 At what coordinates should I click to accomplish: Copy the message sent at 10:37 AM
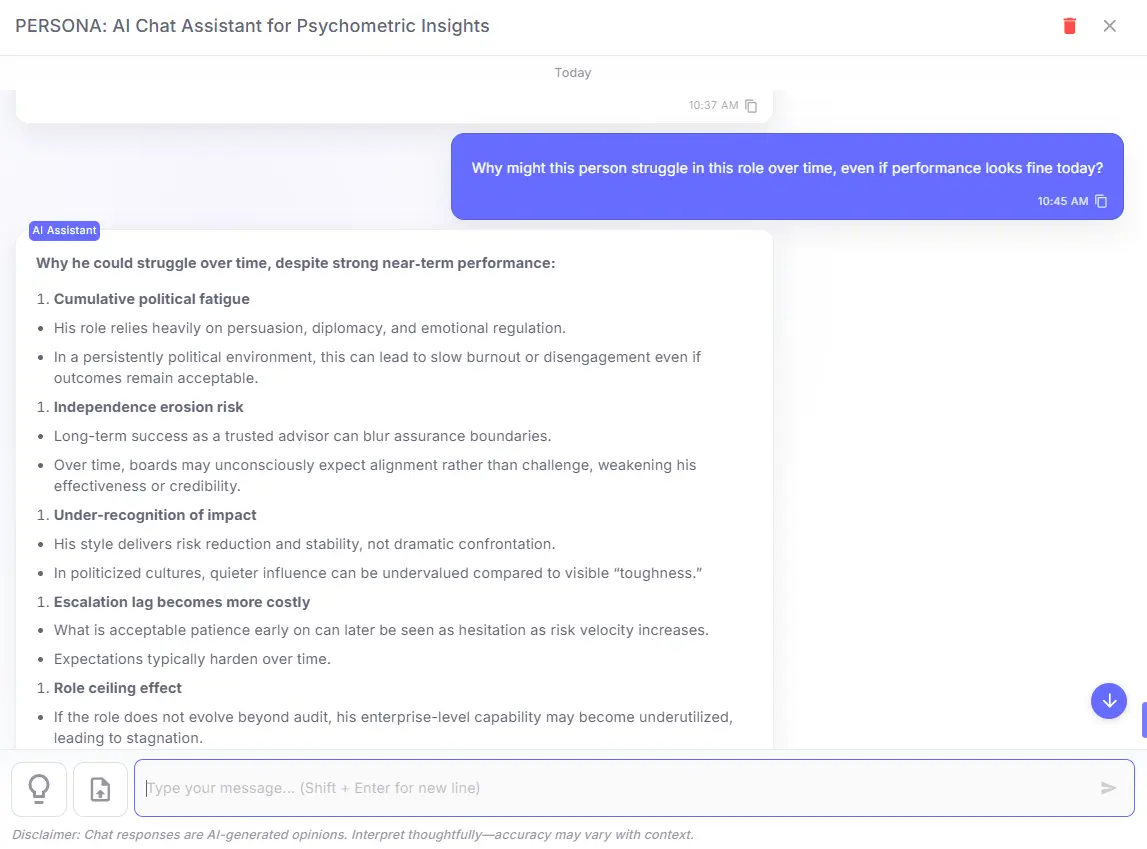pos(751,105)
